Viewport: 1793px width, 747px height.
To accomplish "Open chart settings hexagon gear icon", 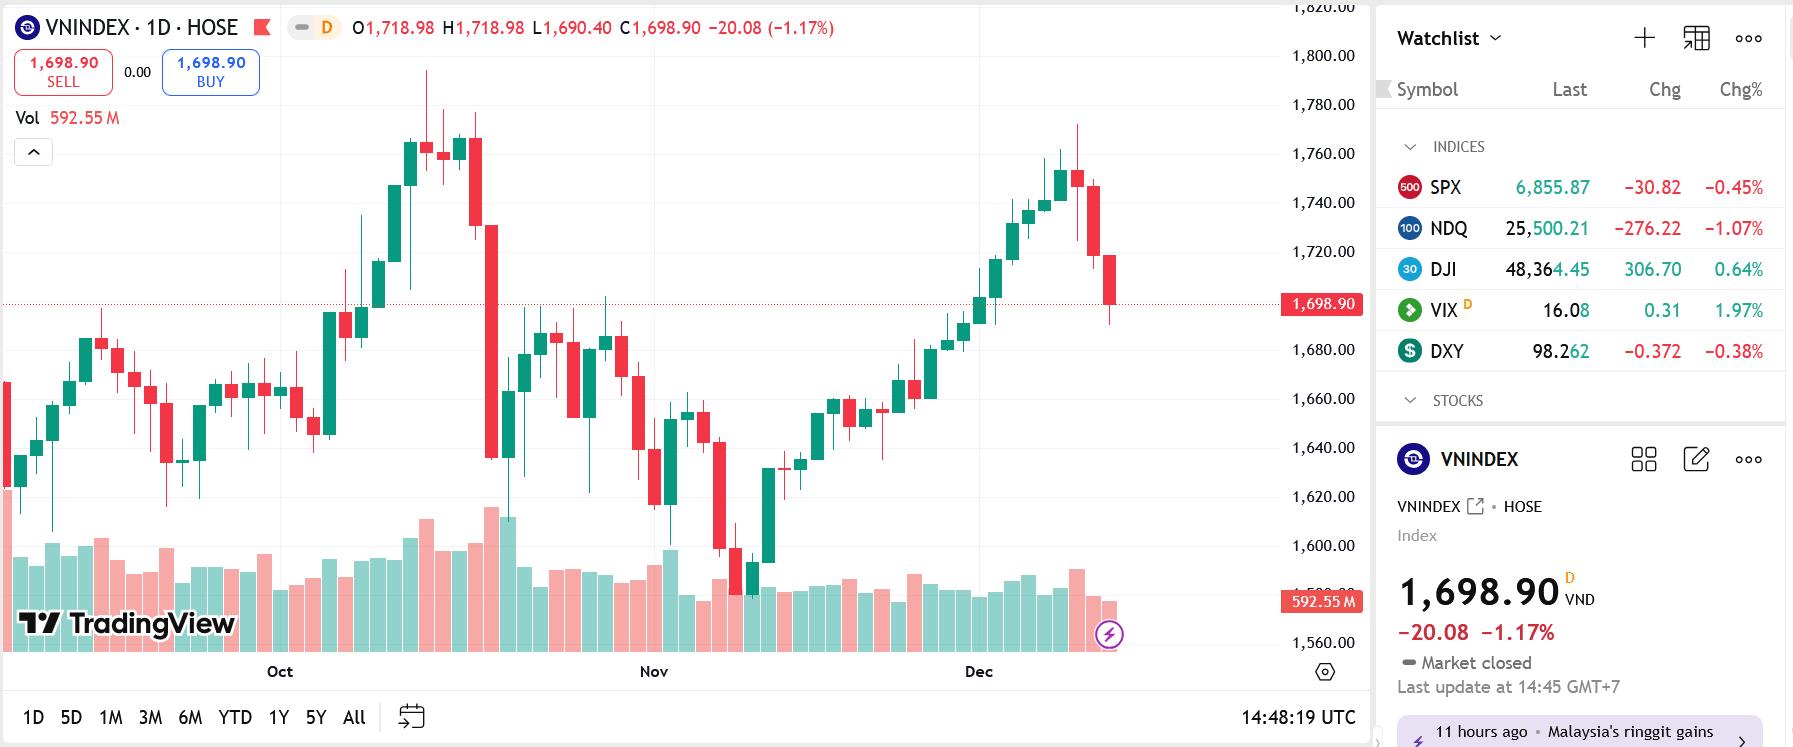I will 1325,671.
